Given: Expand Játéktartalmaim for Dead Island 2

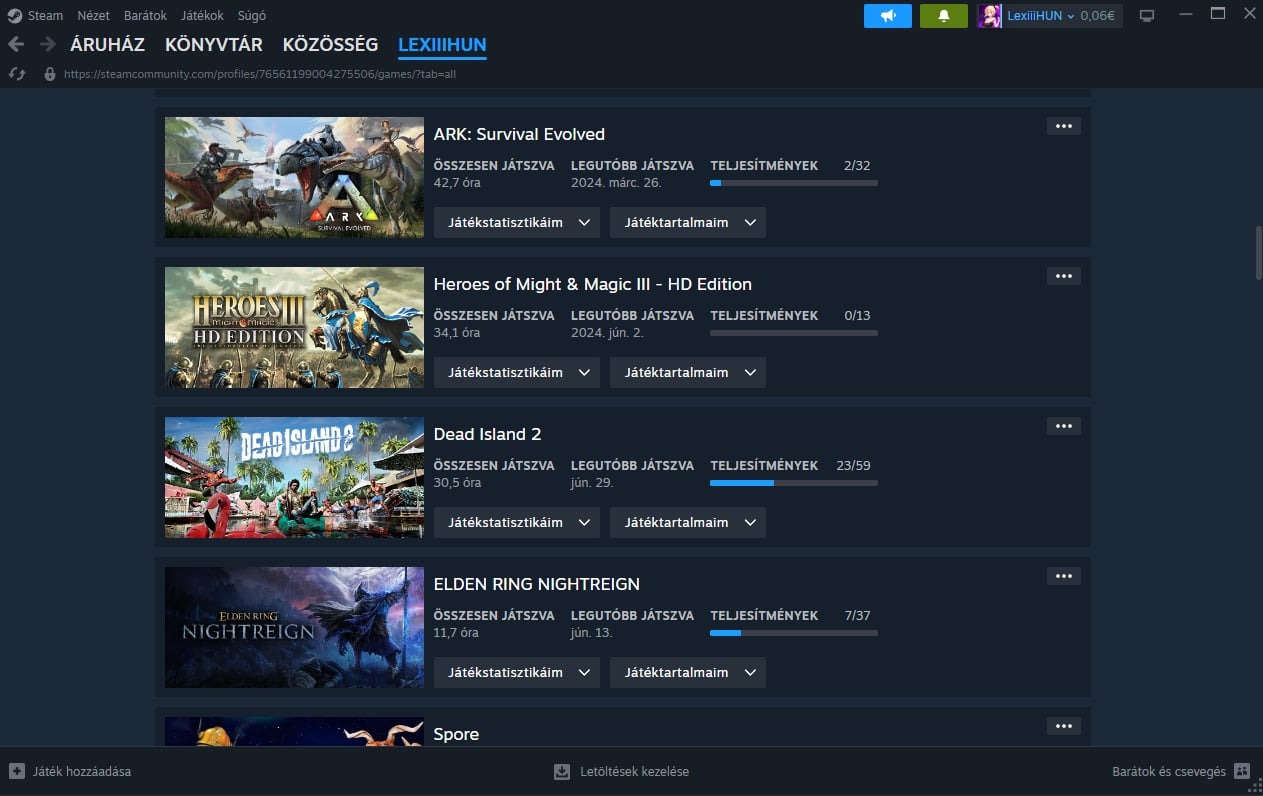Looking at the screenshot, I should point(688,522).
